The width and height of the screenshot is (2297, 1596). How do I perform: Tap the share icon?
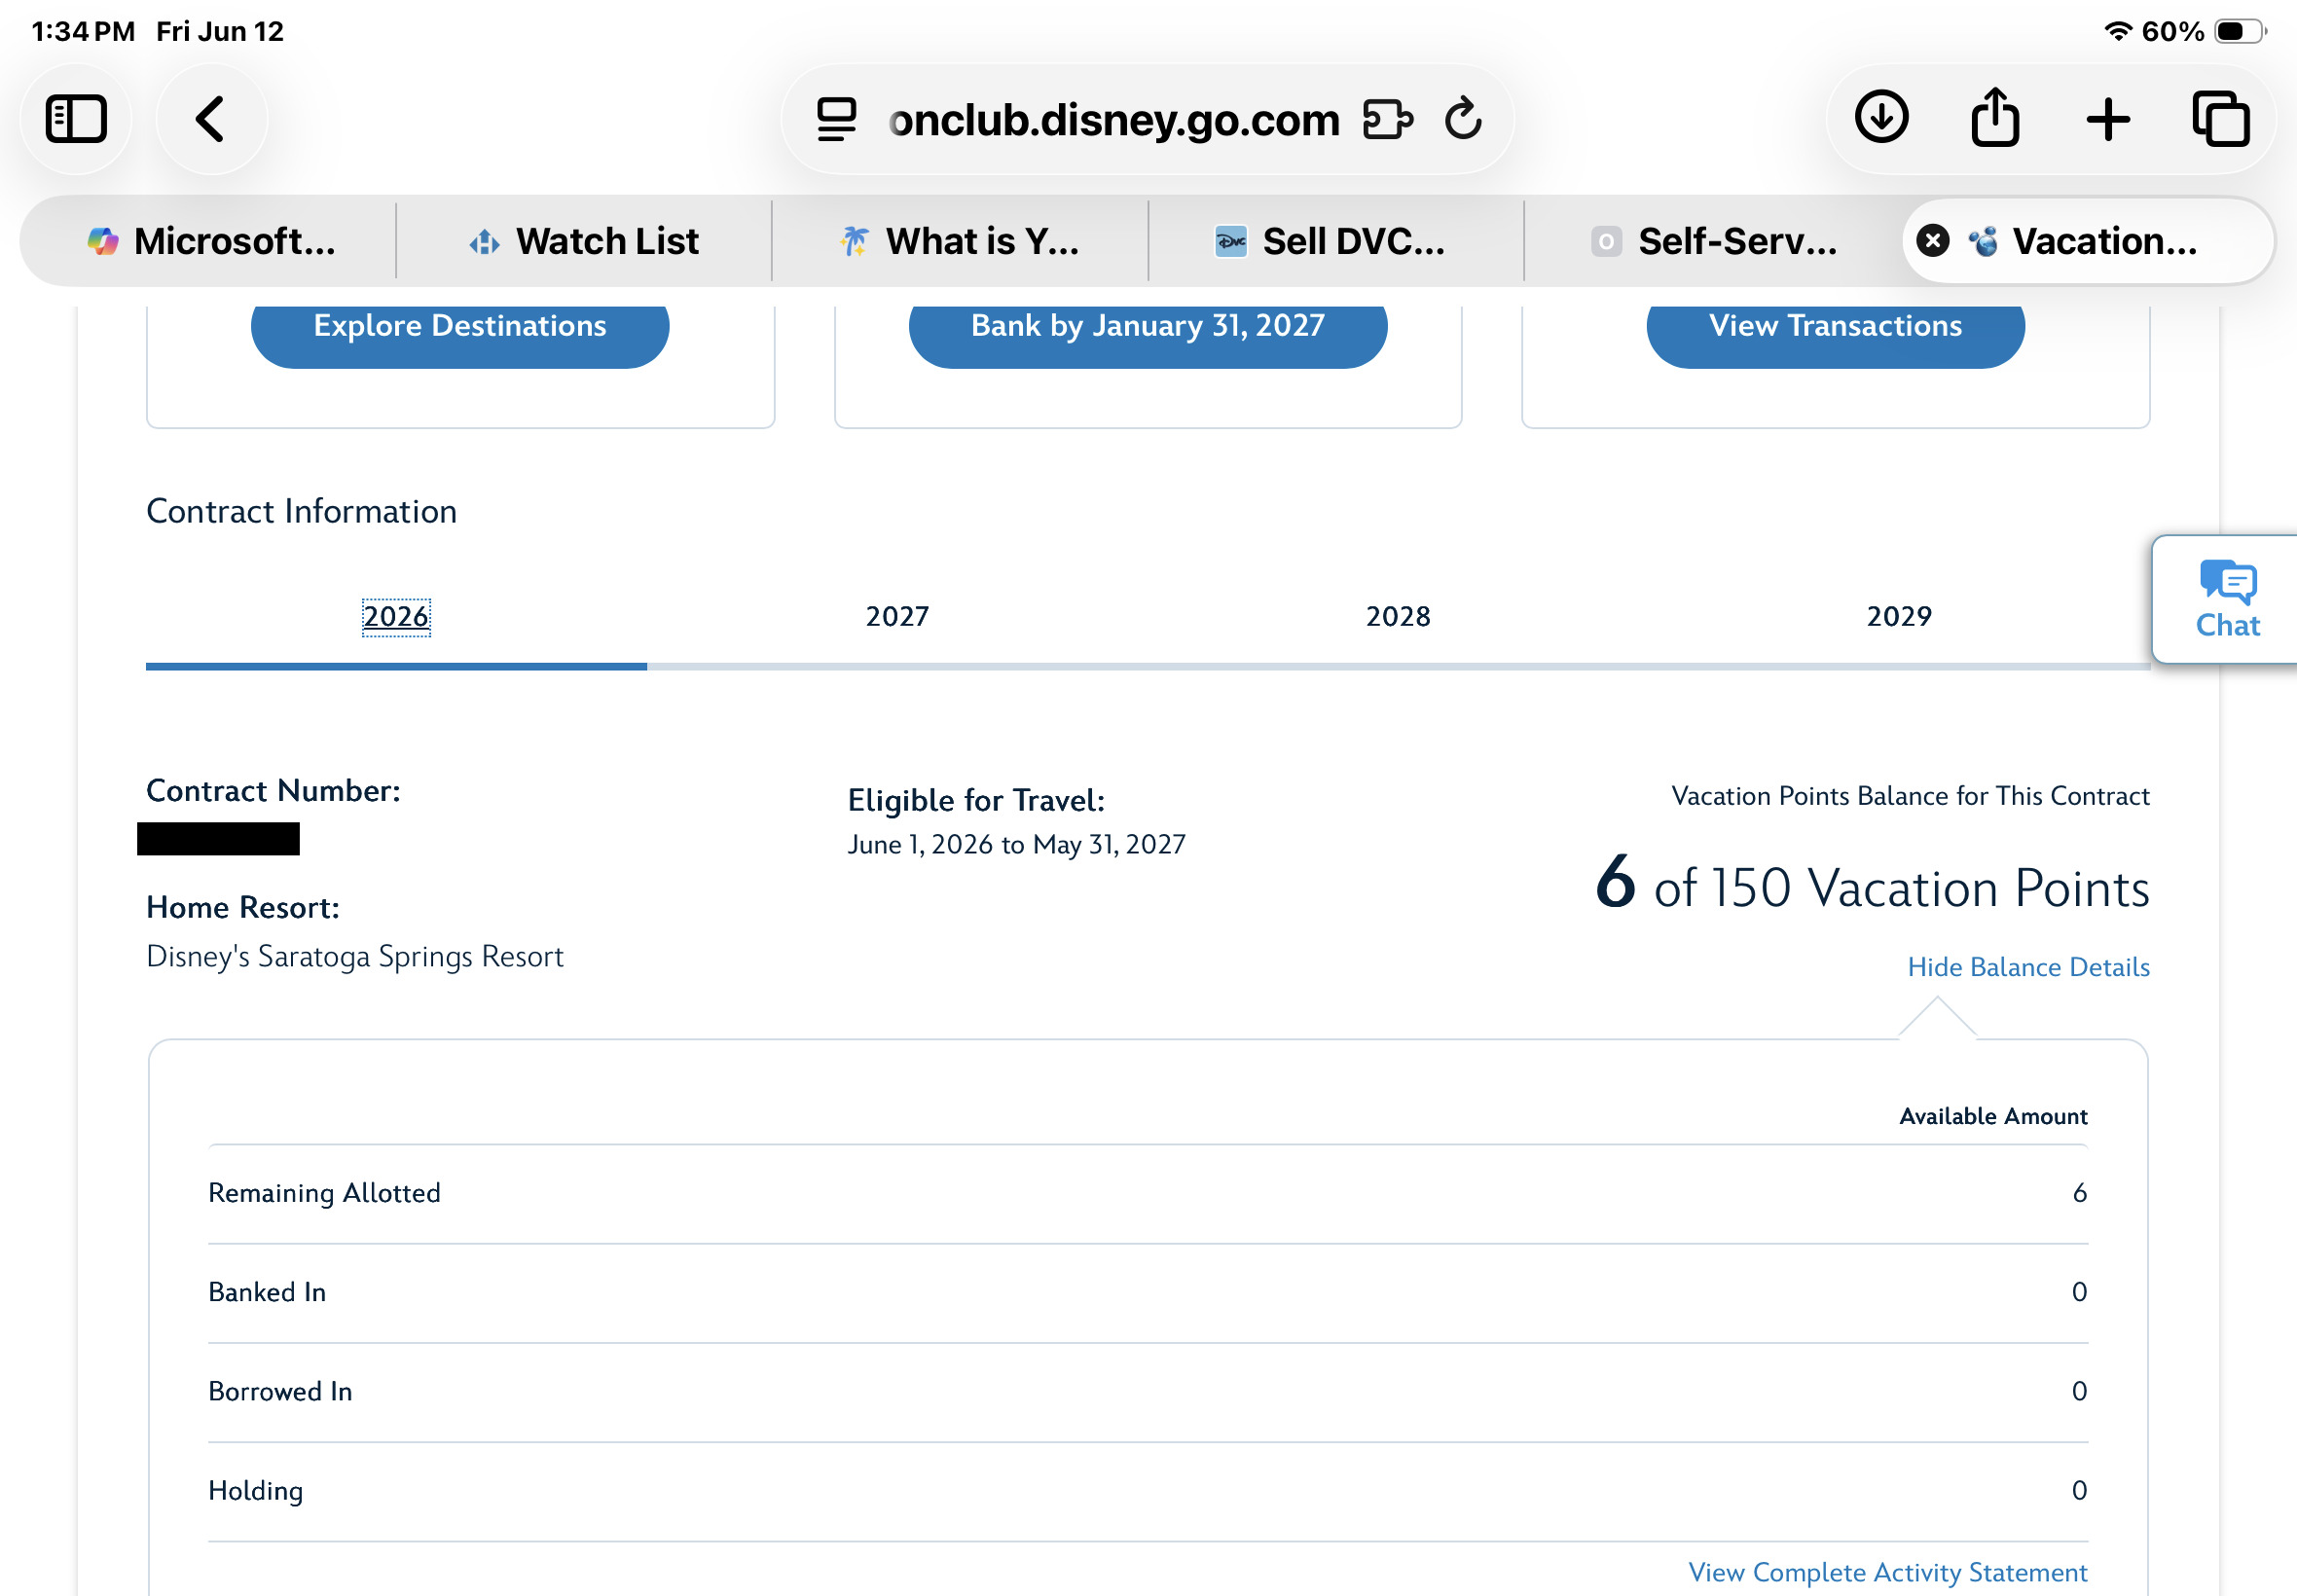1995,118
